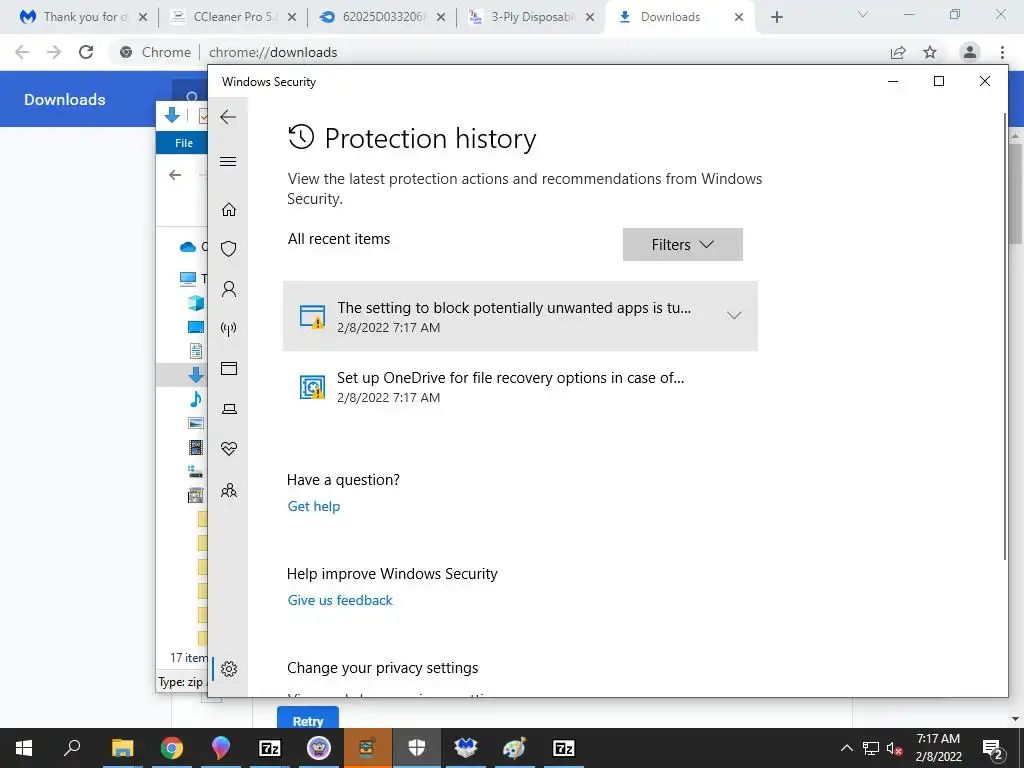The height and width of the screenshot is (768, 1024).
Task: Open notification center from taskbar
Action: (992, 748)
